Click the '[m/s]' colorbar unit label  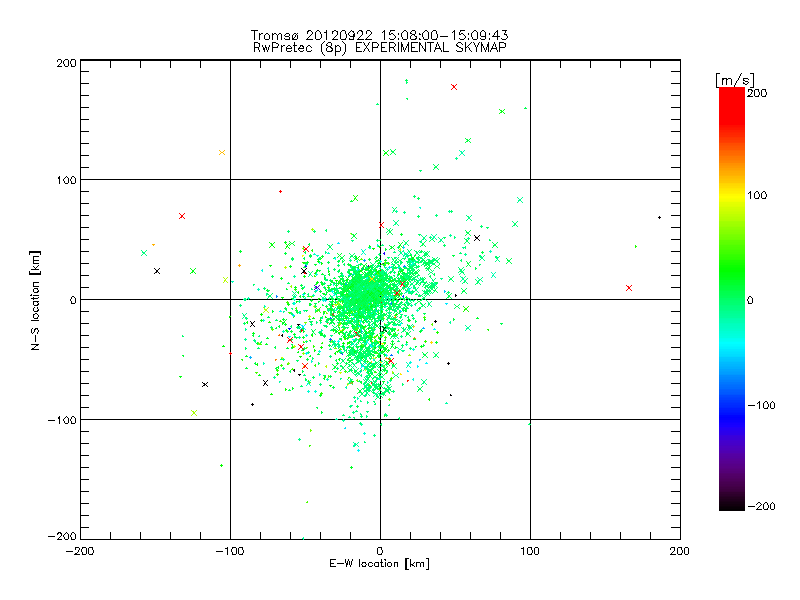(735, 80)
